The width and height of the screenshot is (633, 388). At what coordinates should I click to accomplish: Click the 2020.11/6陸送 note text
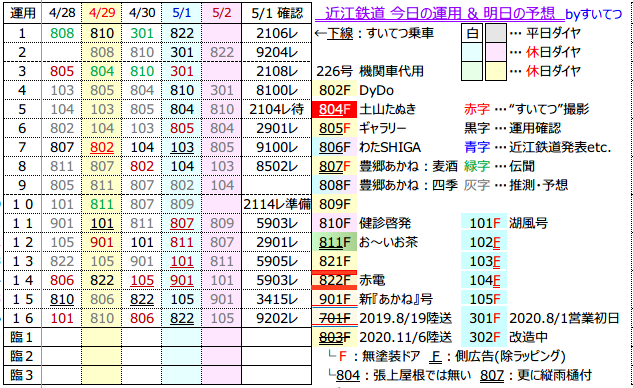tap(406, 337)
